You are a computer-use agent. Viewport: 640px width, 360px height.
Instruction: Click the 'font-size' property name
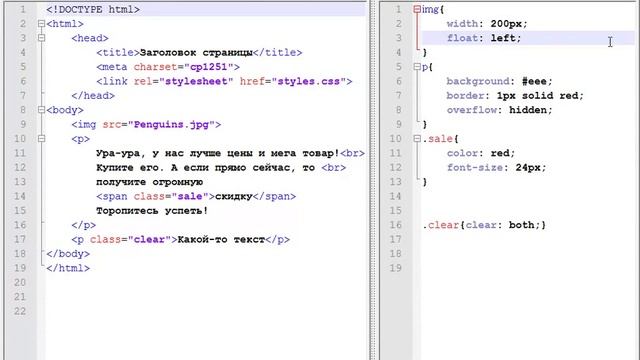pos(475,167)
